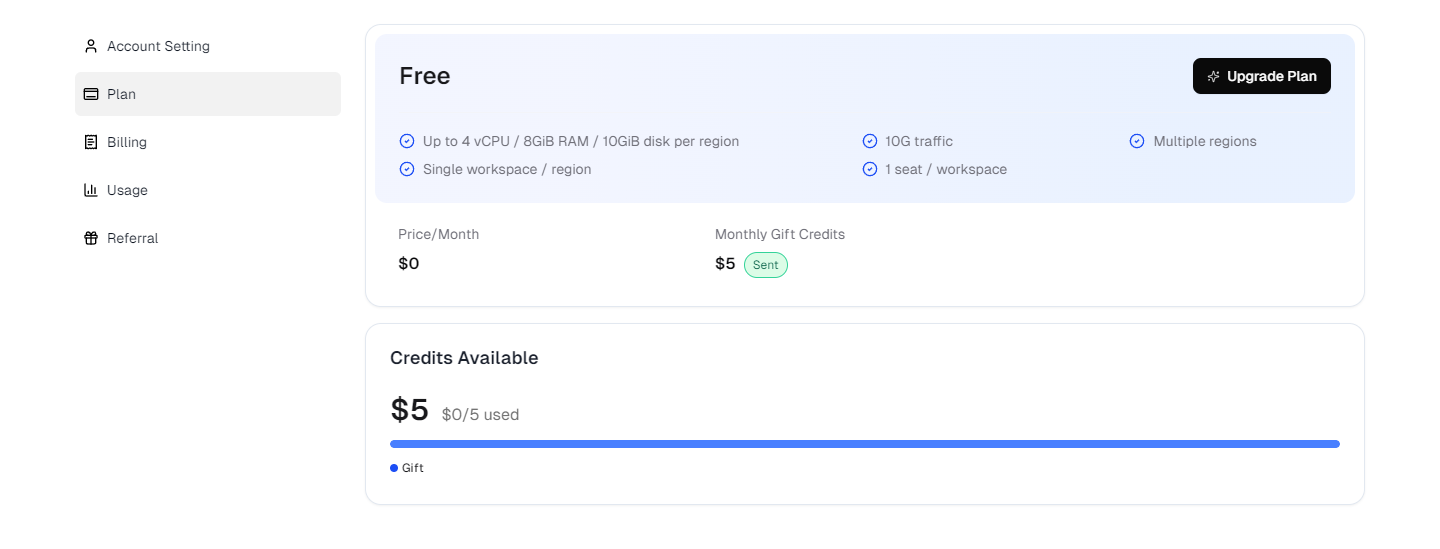The width and height of the screenshot is (1440, 549).
Task: Open the Usage section
Action: pyautogui.click(x=208, y=190)
